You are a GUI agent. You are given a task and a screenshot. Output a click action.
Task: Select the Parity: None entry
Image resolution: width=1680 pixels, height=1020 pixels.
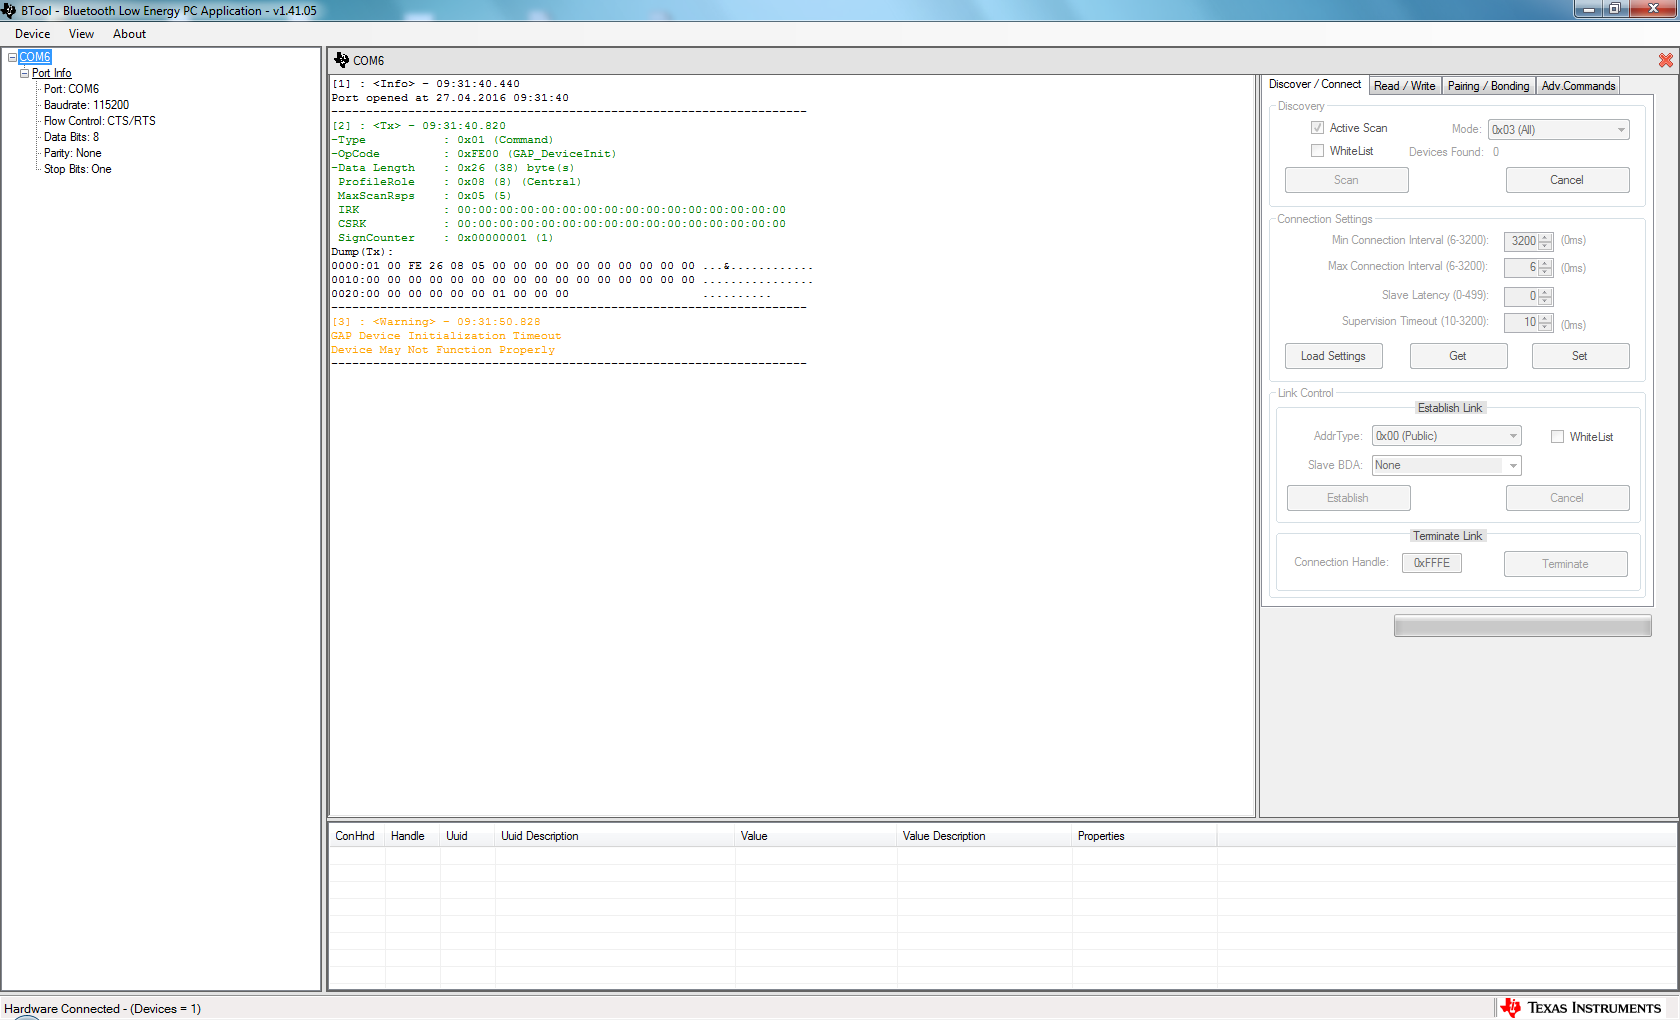click(x=72, y=153)
